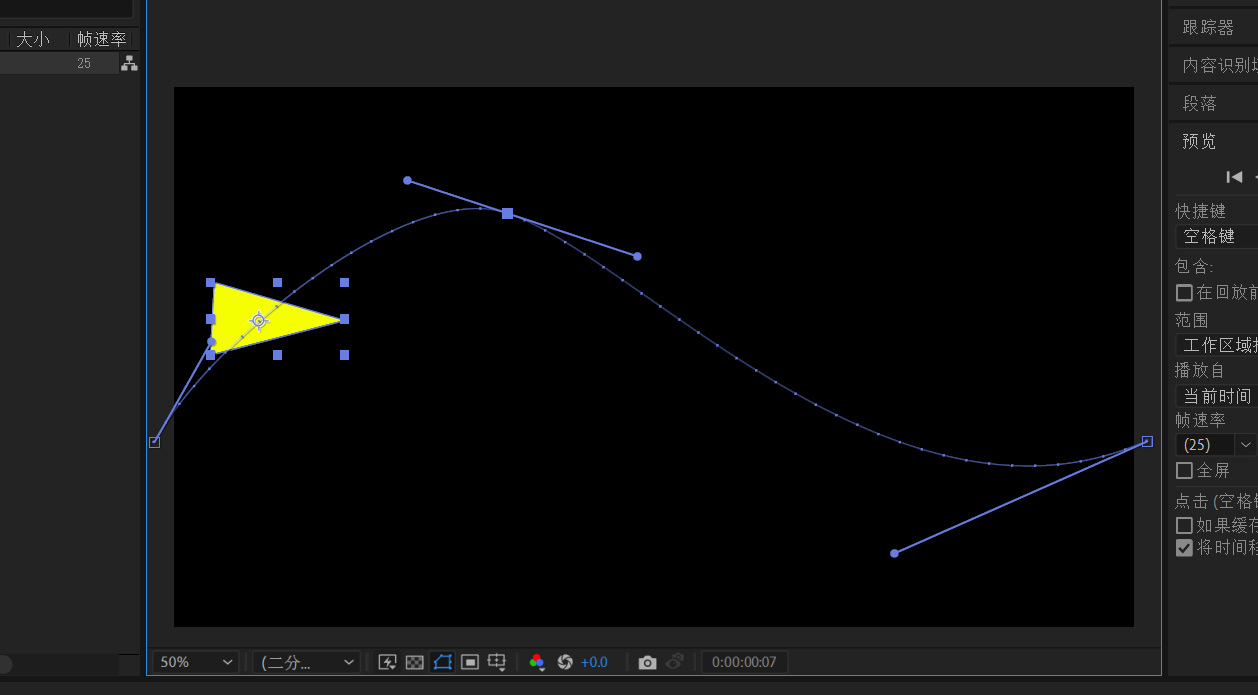Image resolution: width=1258 pixels, height=695 pixels.
Task: Sort by 帧速率 column header
Action: 102,39
